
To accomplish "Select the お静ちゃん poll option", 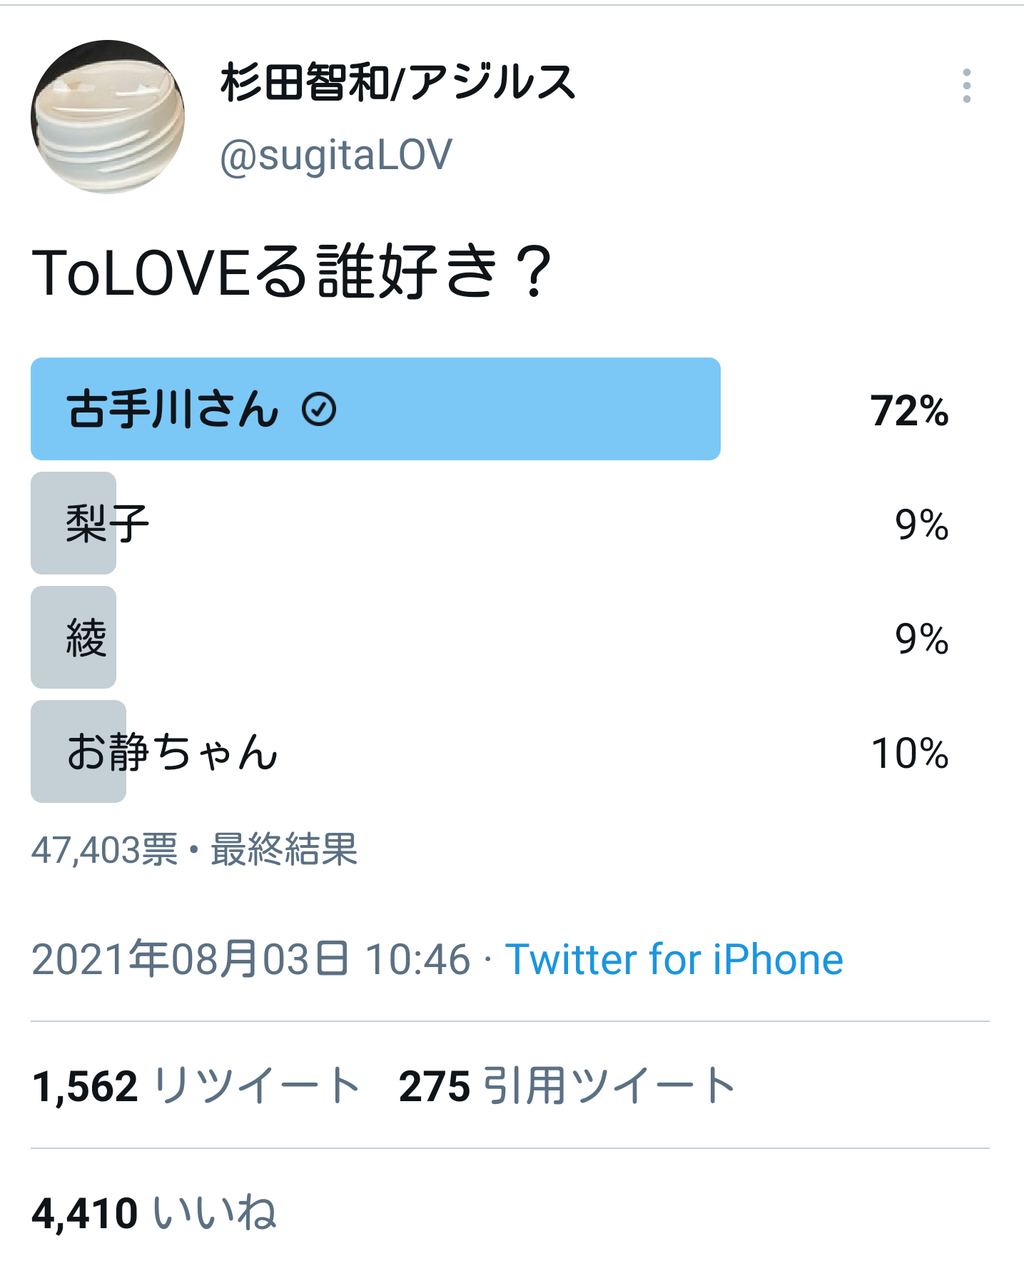I will point(490,751).
